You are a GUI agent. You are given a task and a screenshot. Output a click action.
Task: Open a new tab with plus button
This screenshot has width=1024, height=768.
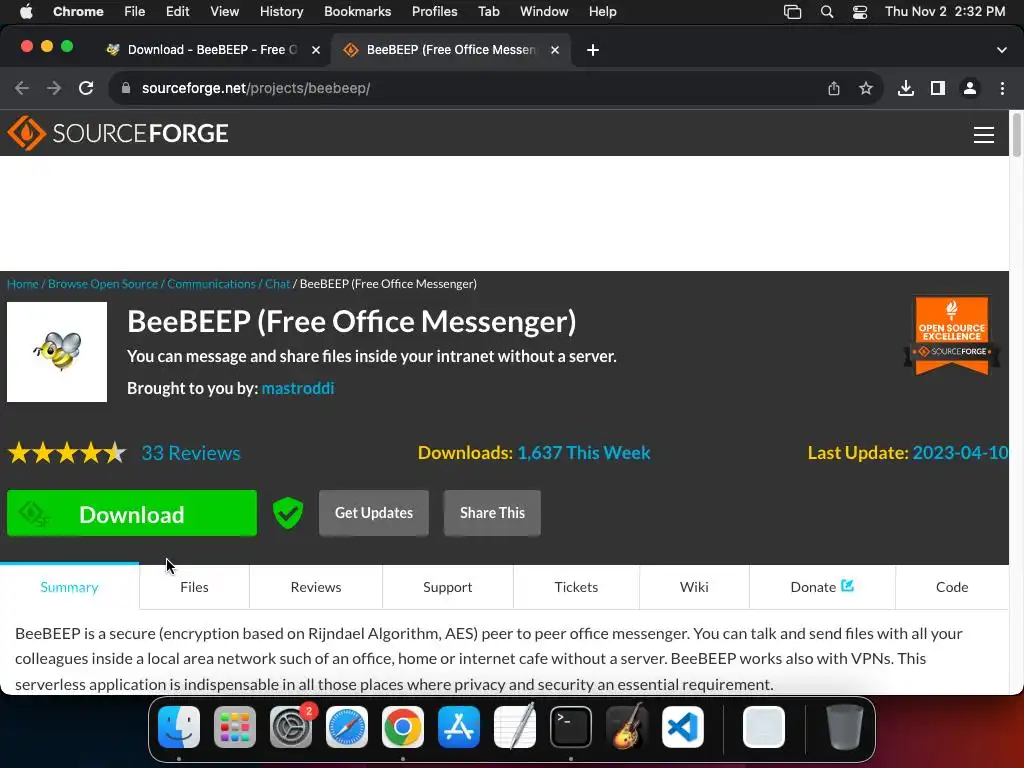(593, 50)
